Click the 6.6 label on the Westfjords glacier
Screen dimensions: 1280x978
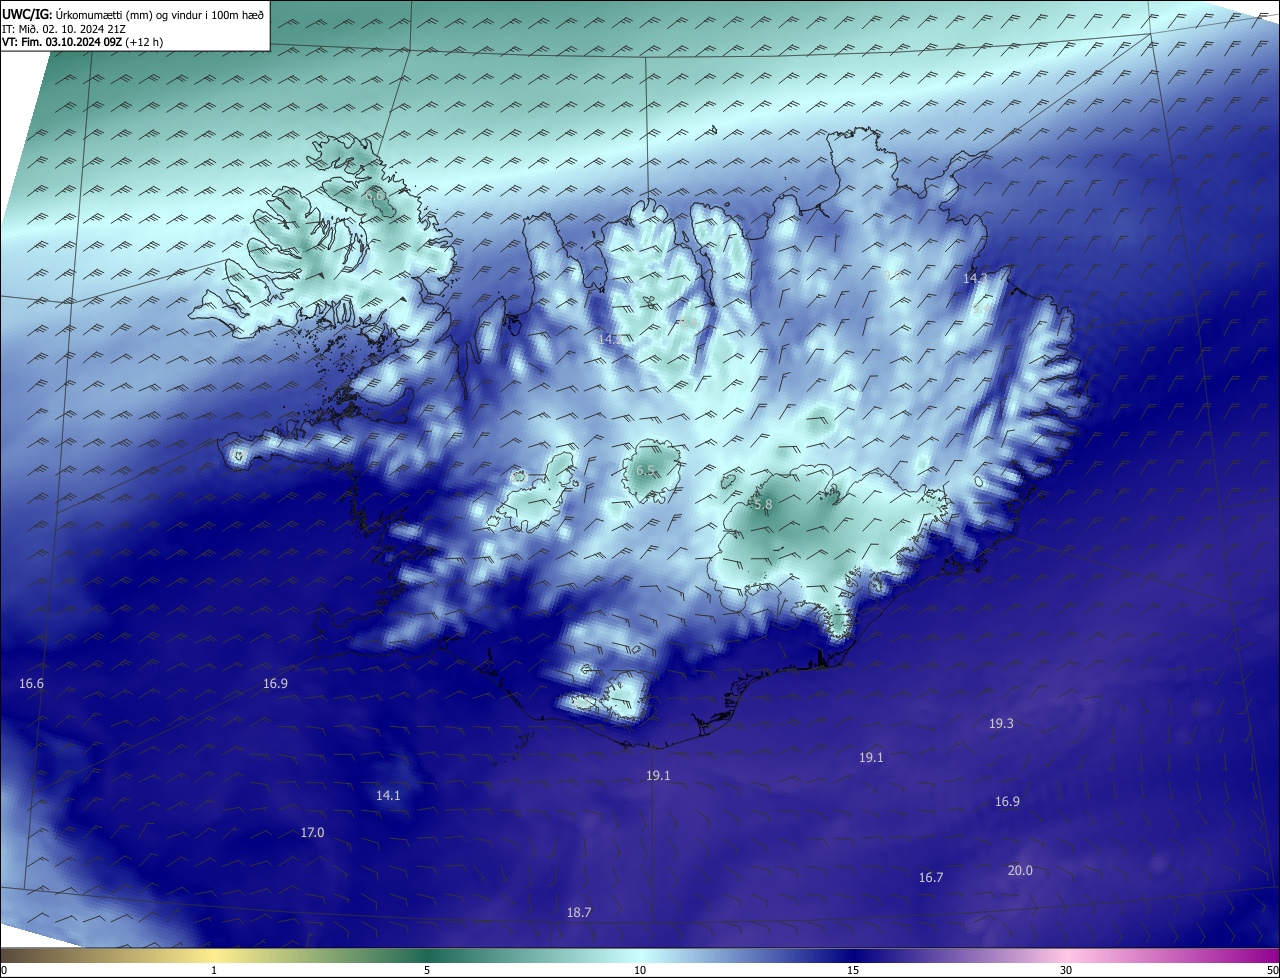point(374,196)
